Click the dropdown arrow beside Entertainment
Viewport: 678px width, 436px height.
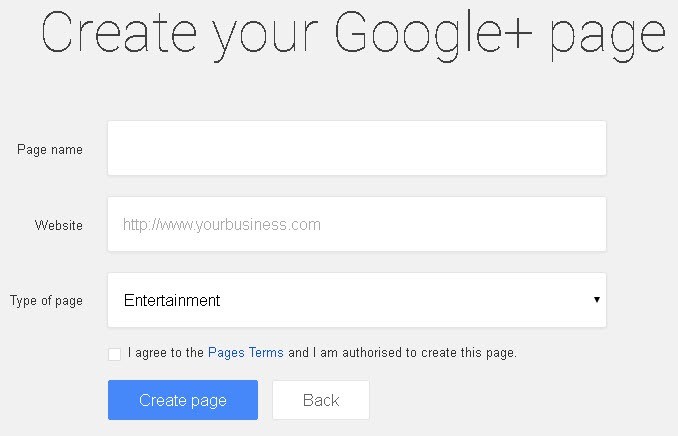[596, 300]
